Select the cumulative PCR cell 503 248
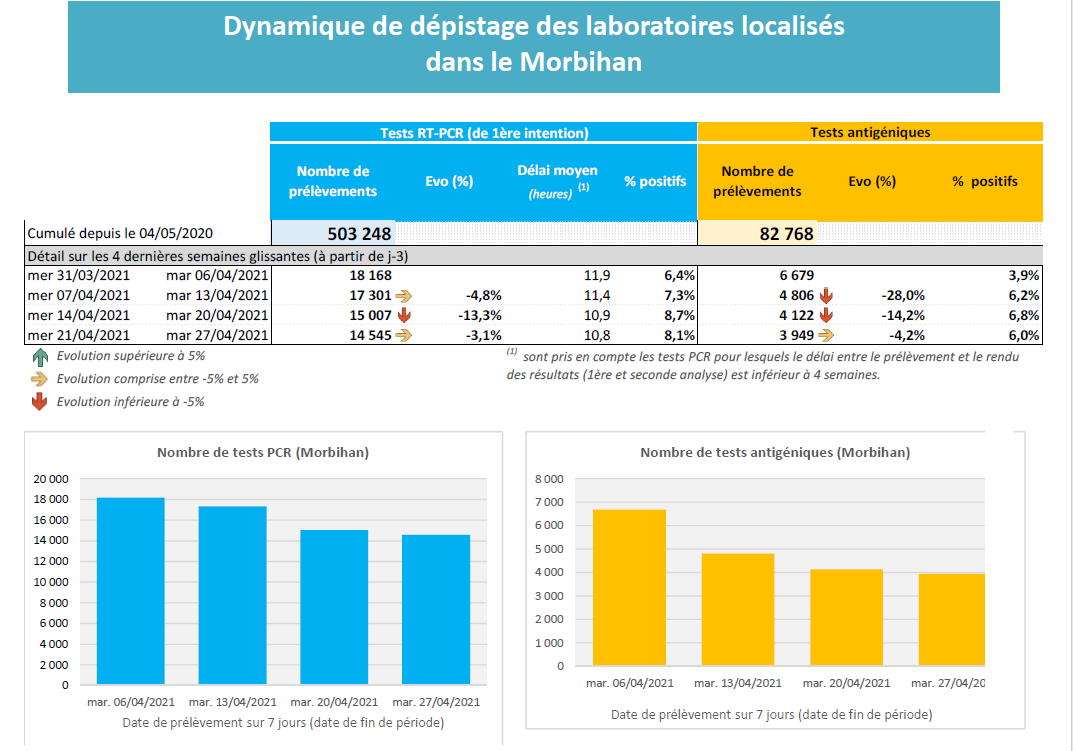Viewport: 1073px width, 751px height. pyautogui.click(x=334, y=234)
